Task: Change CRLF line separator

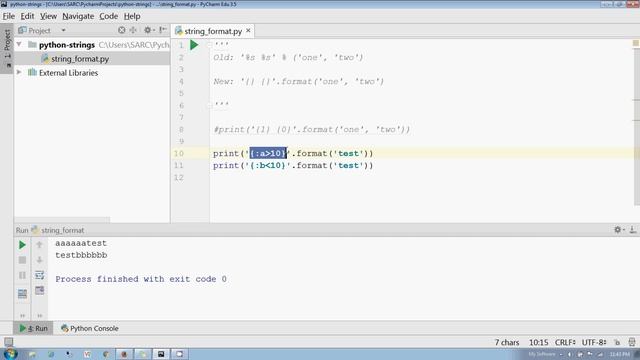Action: pos(565,342)
